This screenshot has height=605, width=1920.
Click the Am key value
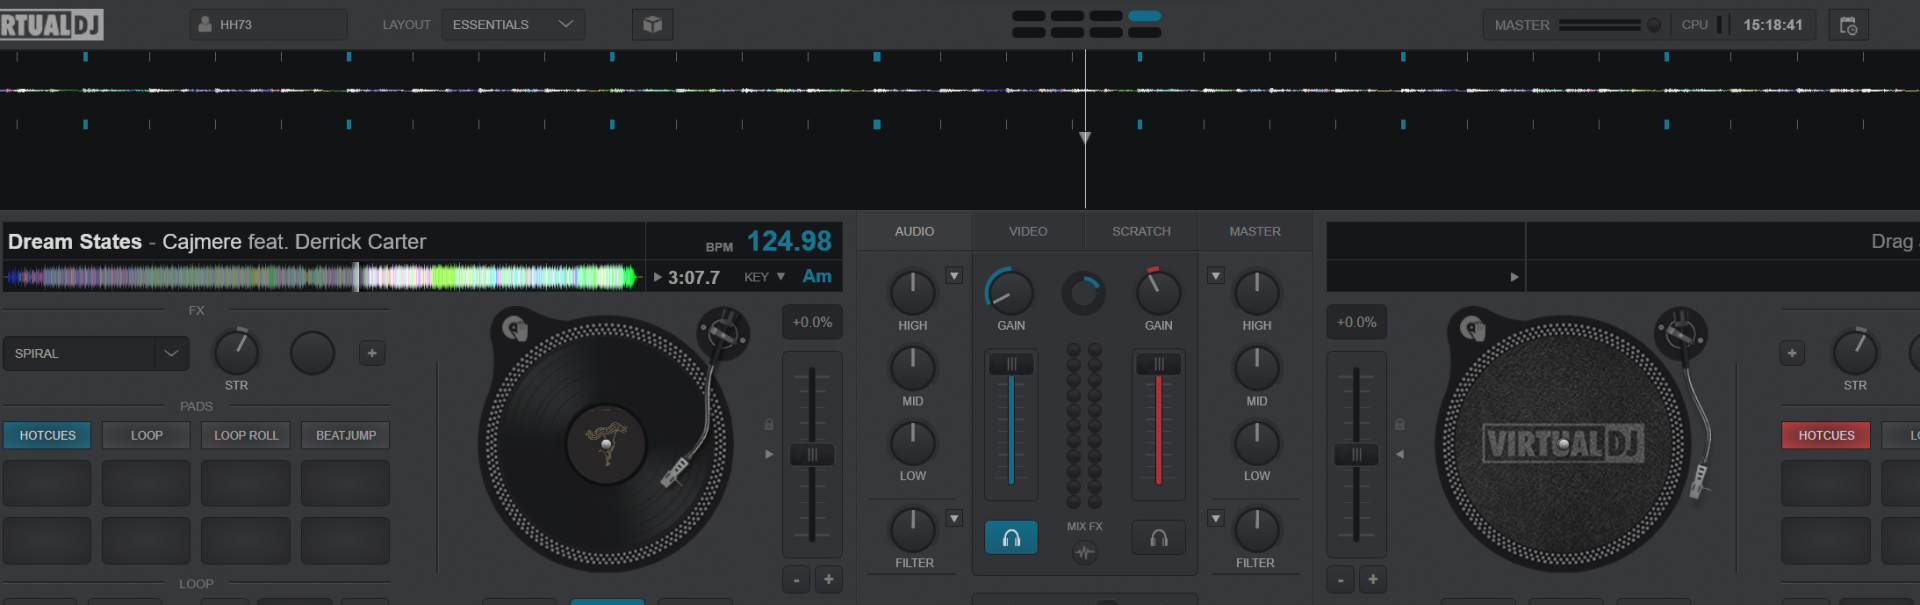tap(817, 277)
